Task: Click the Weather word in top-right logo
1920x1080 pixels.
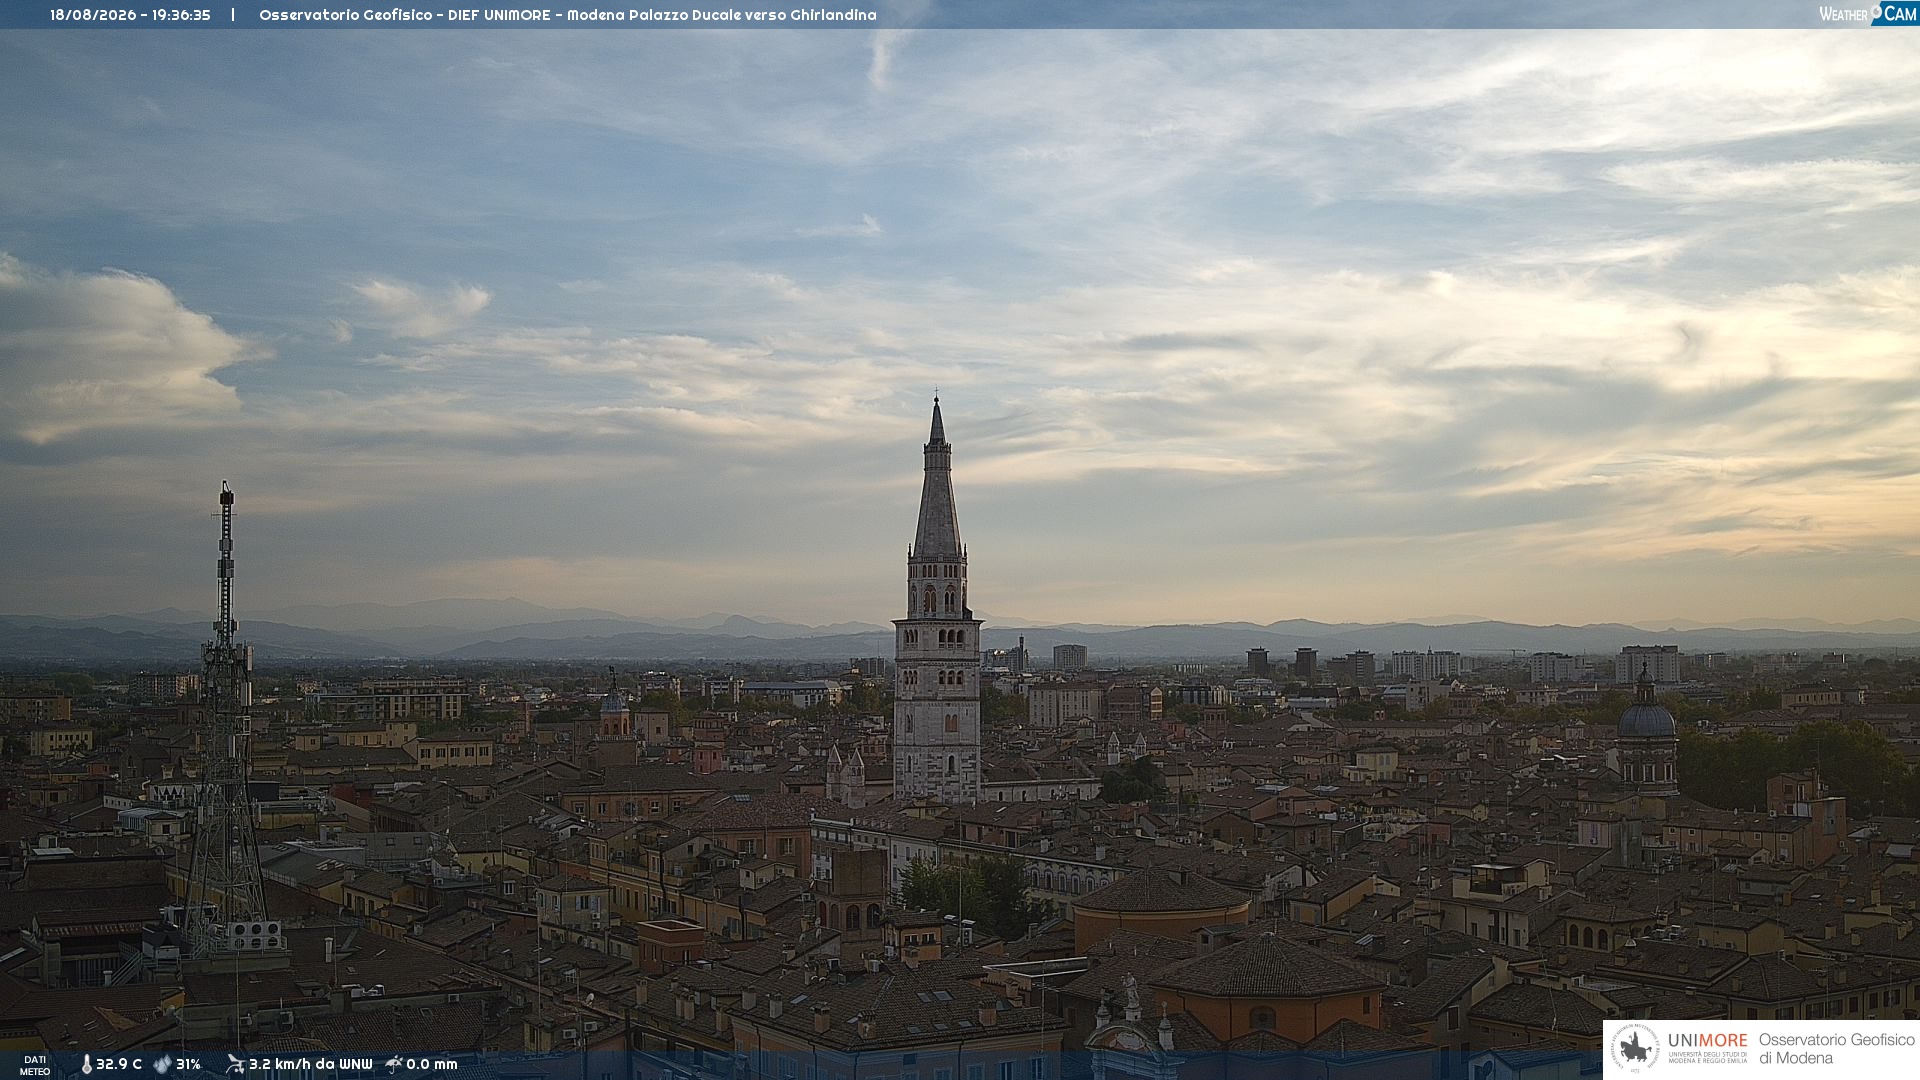Action: [x=1843, y=14]
